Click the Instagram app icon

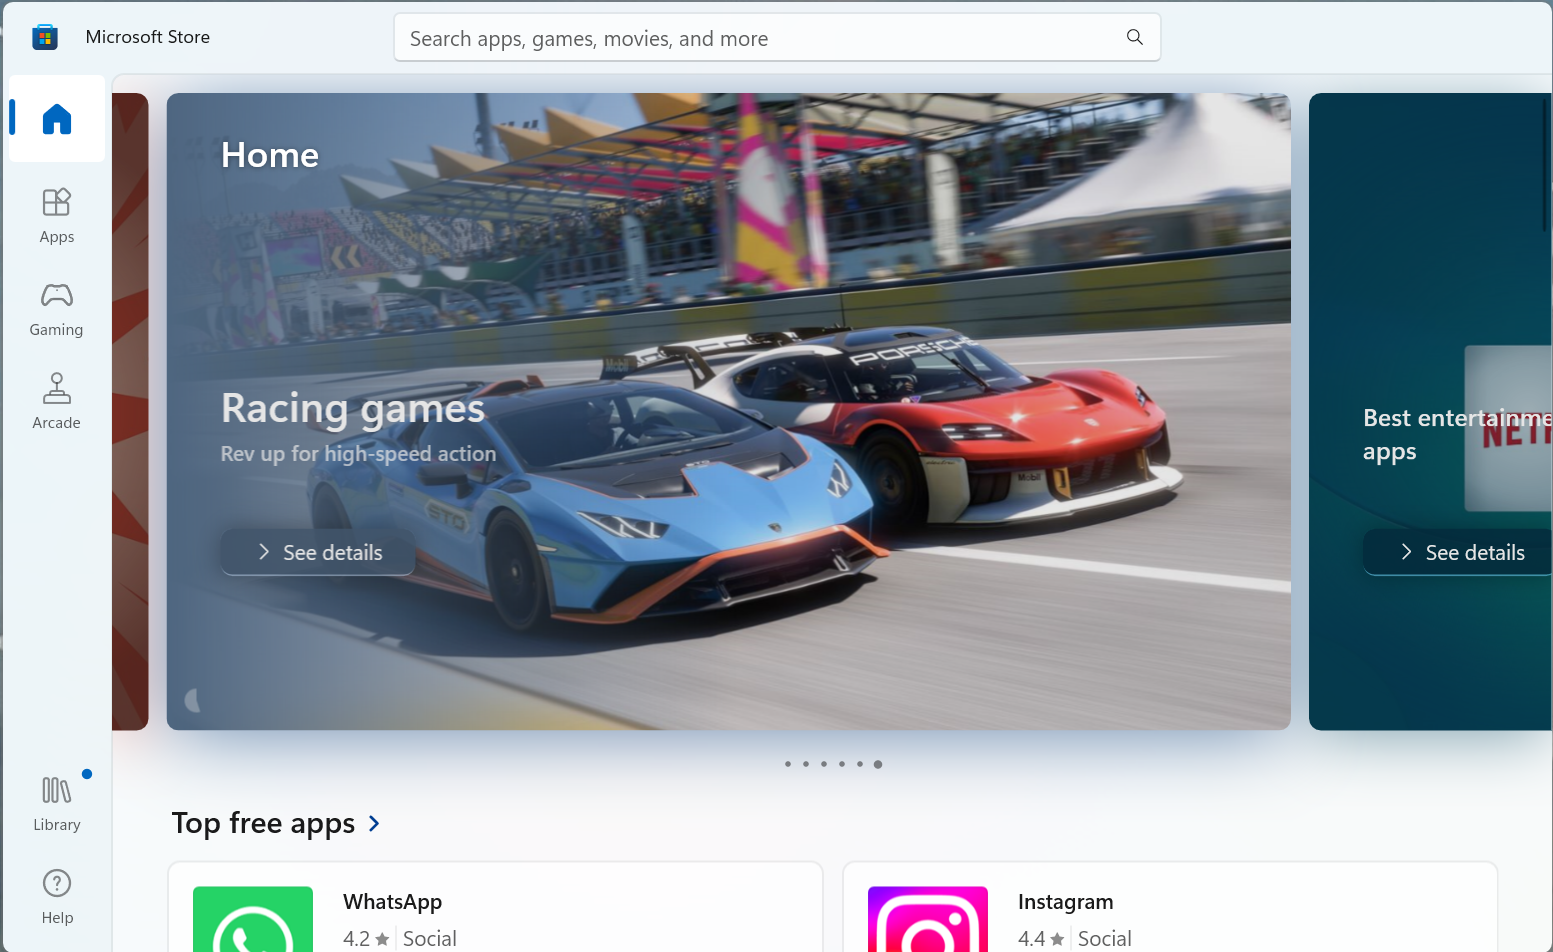[928, 920]
